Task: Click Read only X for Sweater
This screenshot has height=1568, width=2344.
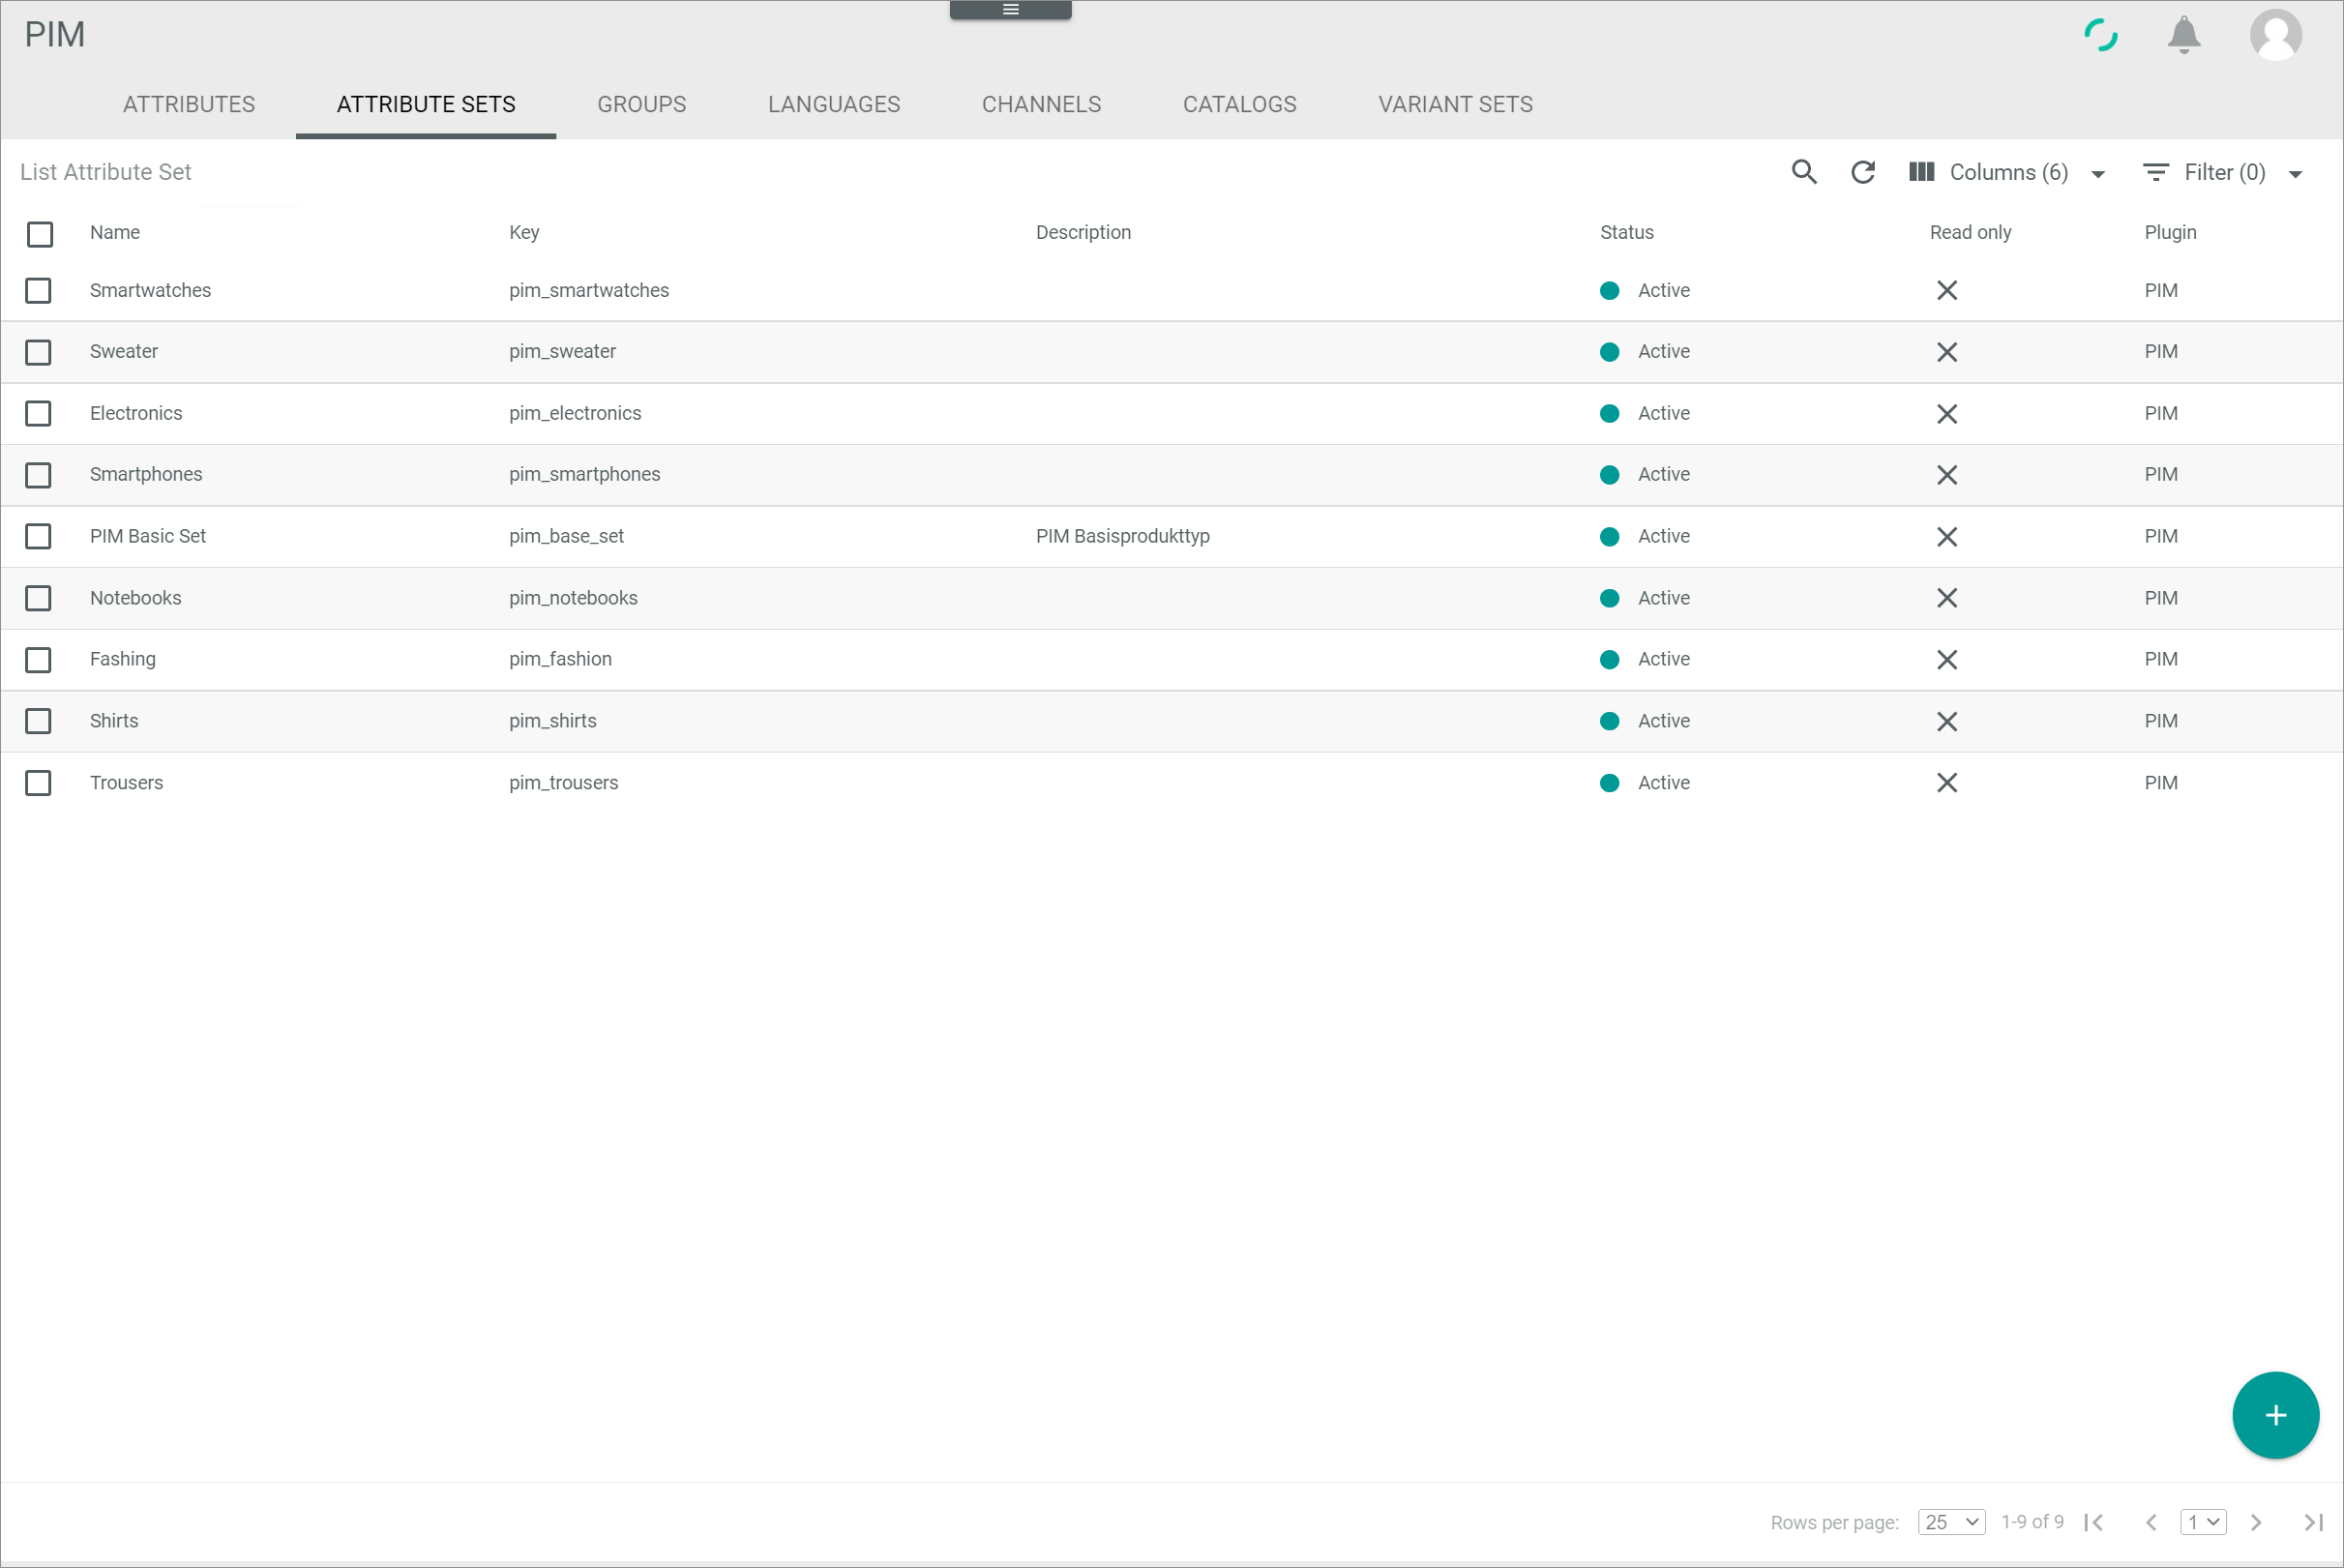Action: point(1947,352)
